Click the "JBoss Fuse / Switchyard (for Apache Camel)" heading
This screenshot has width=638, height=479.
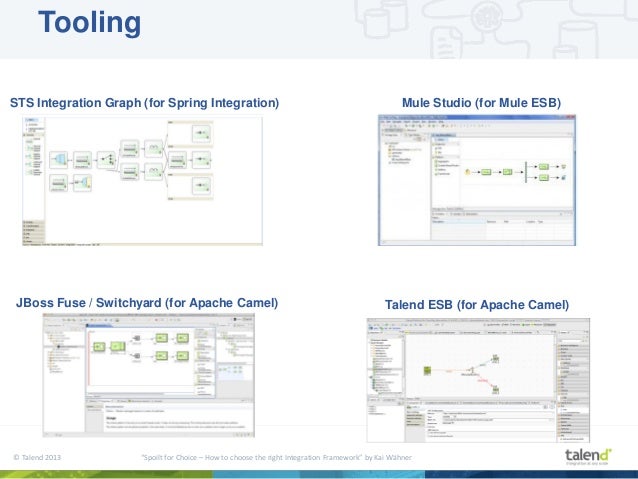[147, 303]
